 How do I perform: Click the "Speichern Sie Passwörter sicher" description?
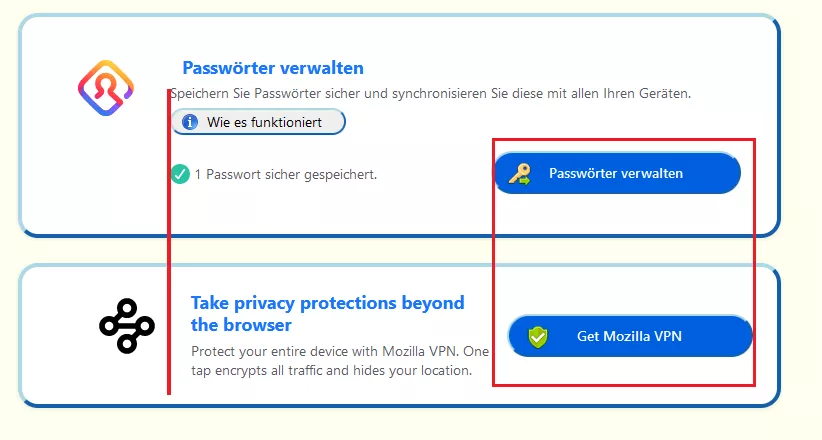[x=430, y=93]
